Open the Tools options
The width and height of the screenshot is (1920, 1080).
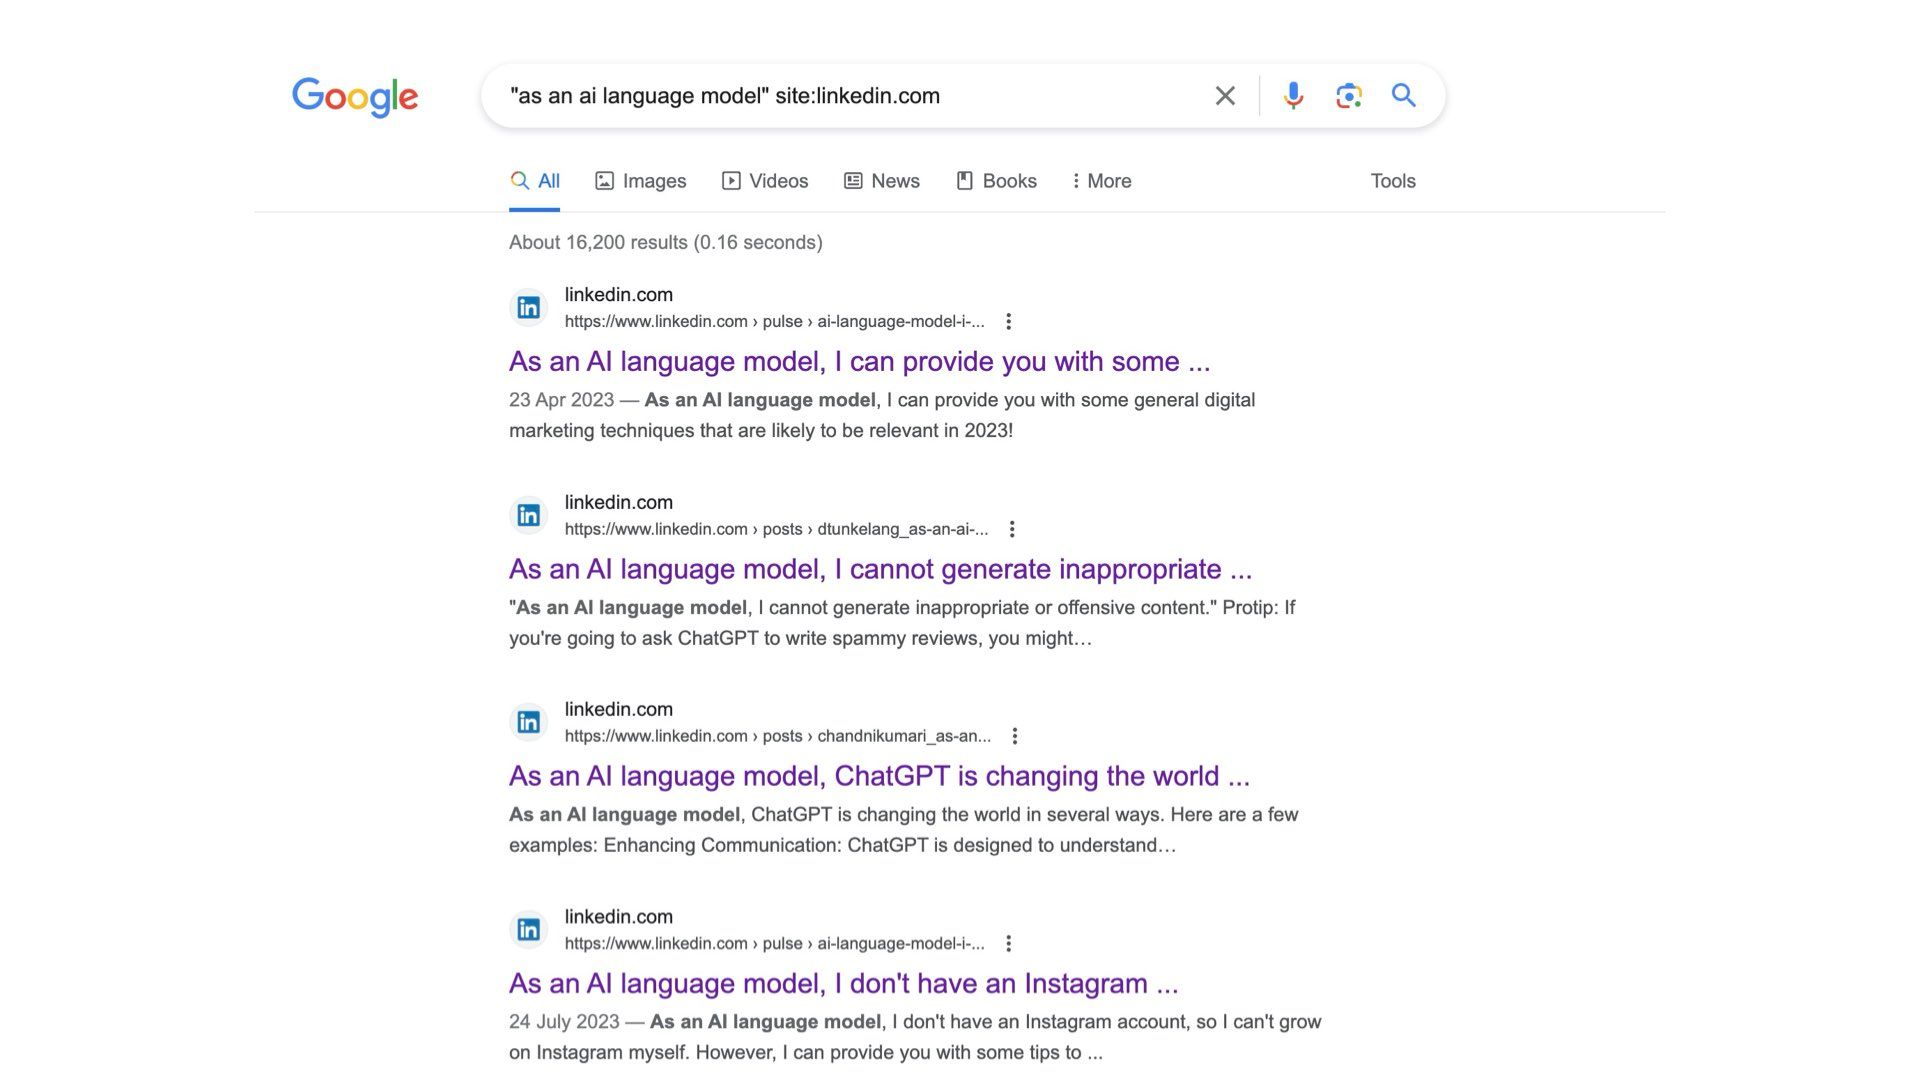coord(1393,181)
